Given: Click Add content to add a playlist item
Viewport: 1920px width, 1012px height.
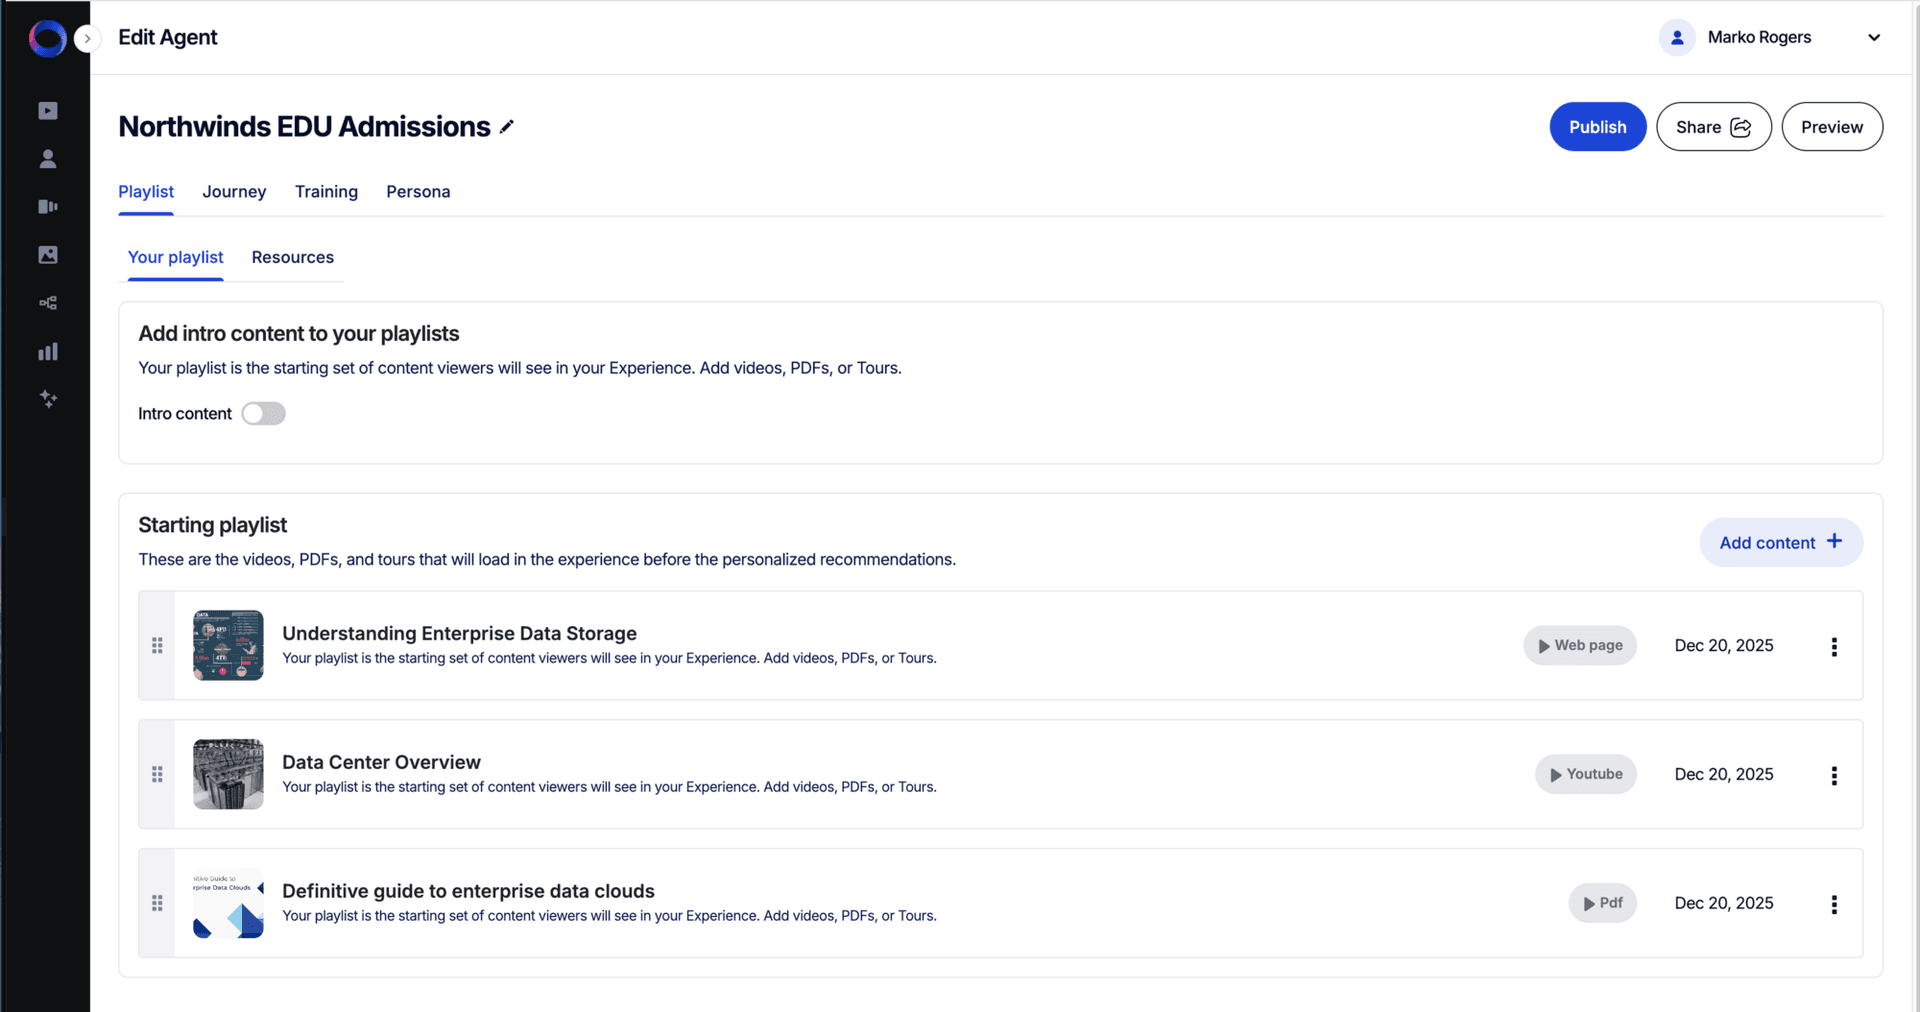Looking at the screenshot, I should [1780, 542].
